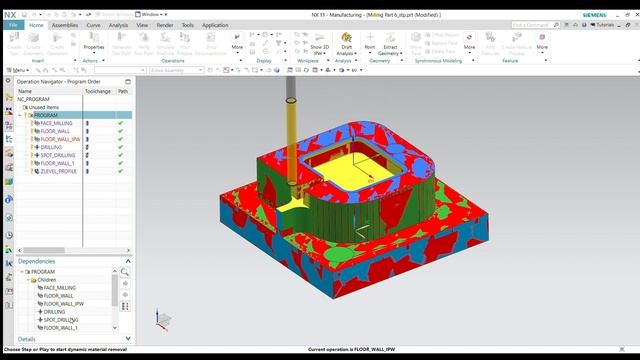The width and height of the screenshot is (640, 360).
Task: Click inside Find a Command field
Action: [532, 25]
